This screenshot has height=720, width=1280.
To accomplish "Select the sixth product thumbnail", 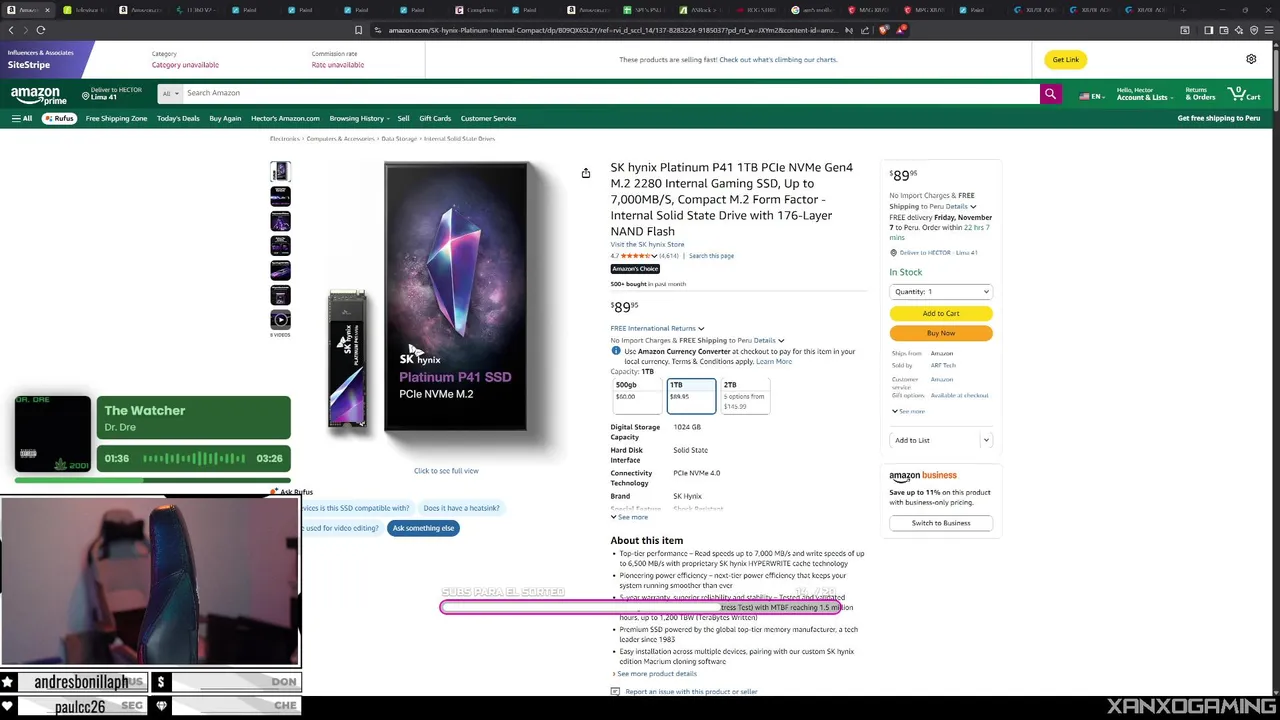I will point(280,295).
